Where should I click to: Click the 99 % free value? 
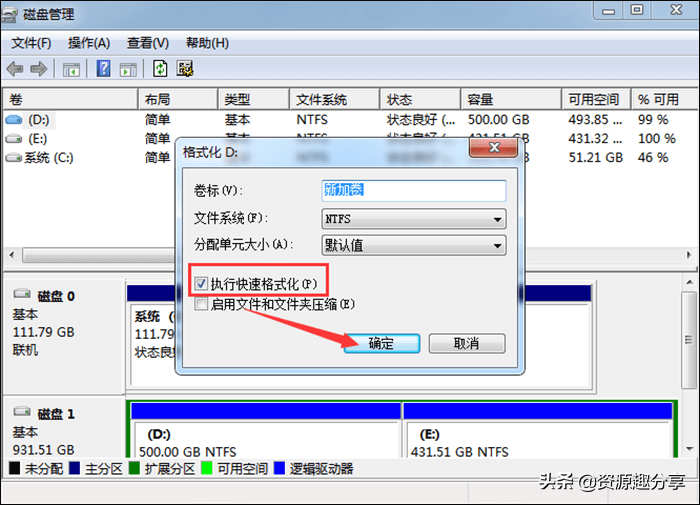(653, 120)
